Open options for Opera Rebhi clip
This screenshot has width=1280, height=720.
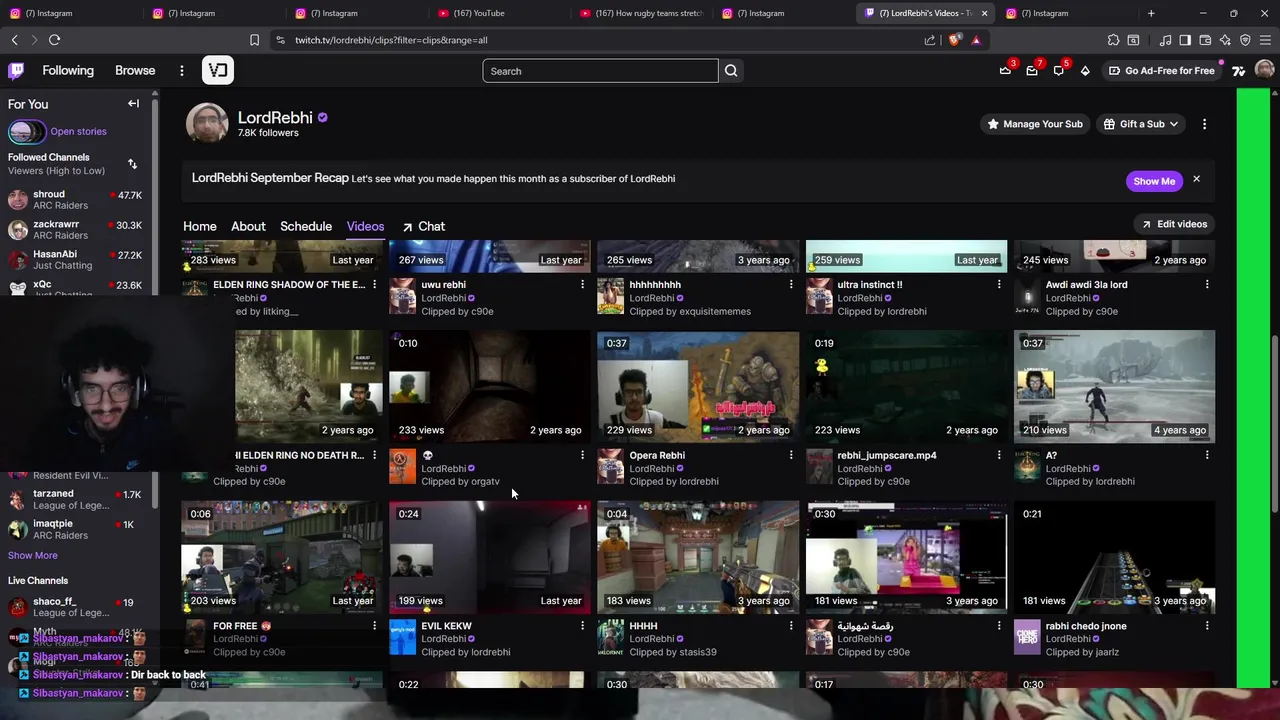(790, 455)
